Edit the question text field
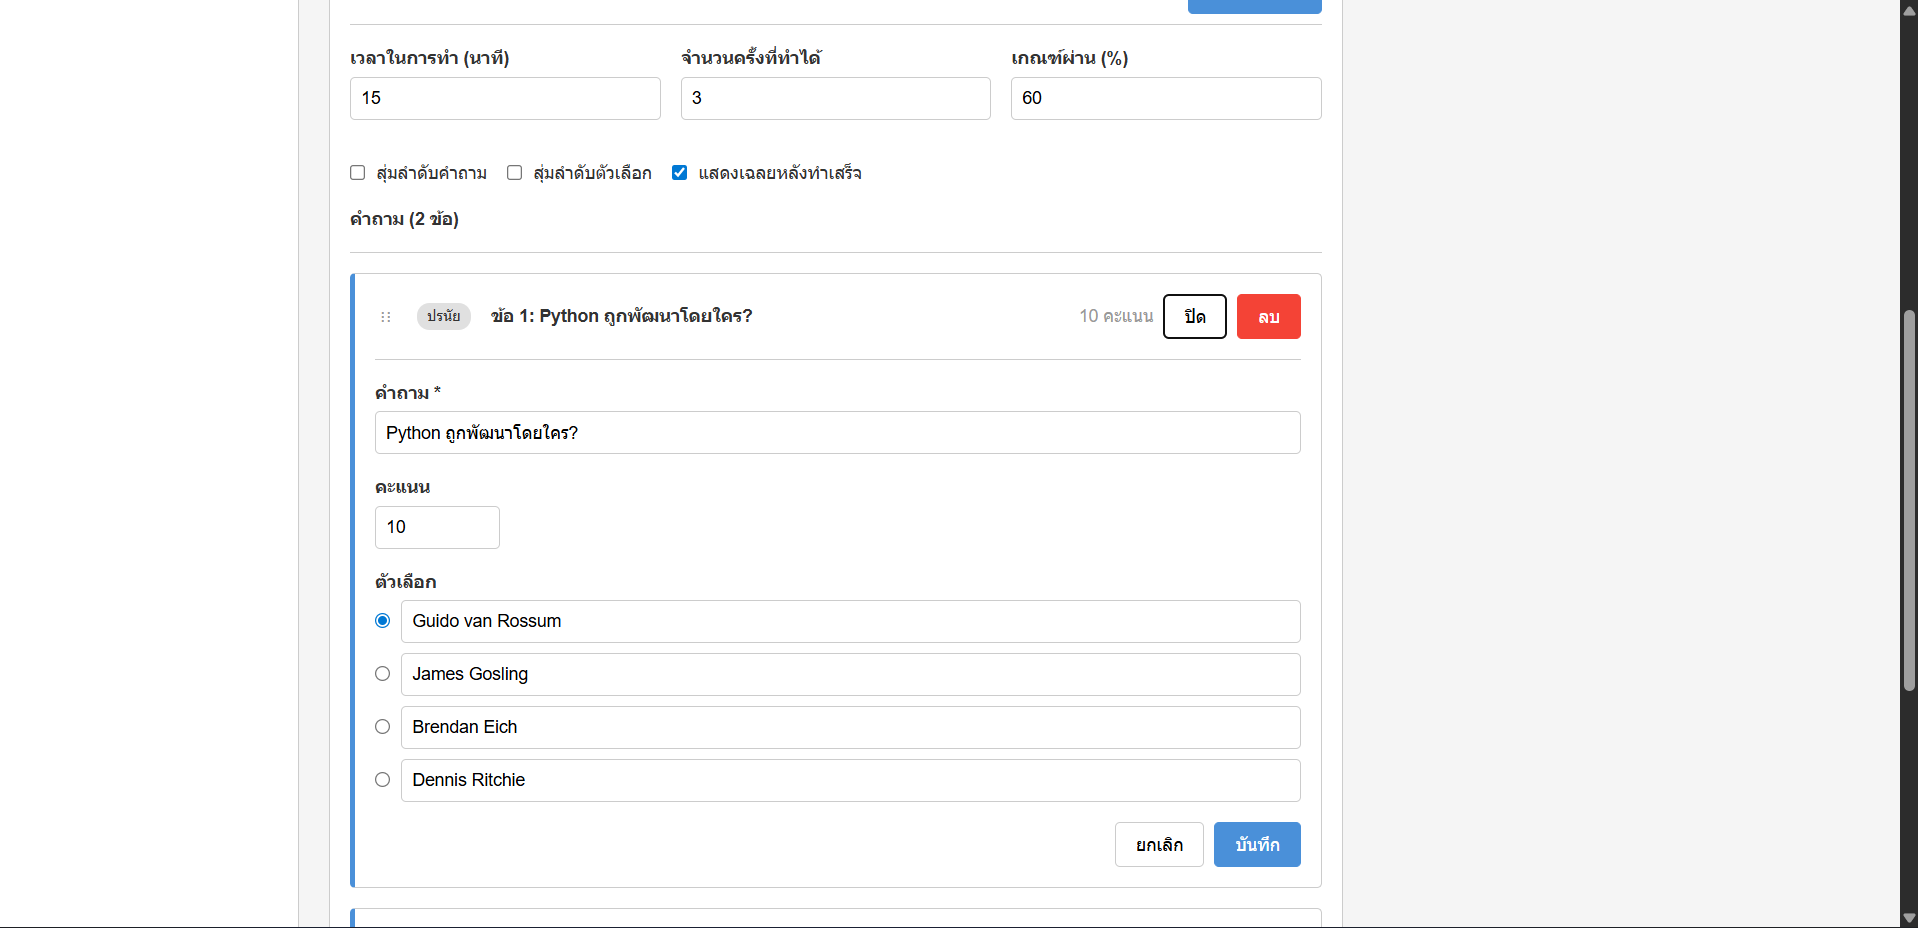The image size is (1918, 928). [837, 433]
